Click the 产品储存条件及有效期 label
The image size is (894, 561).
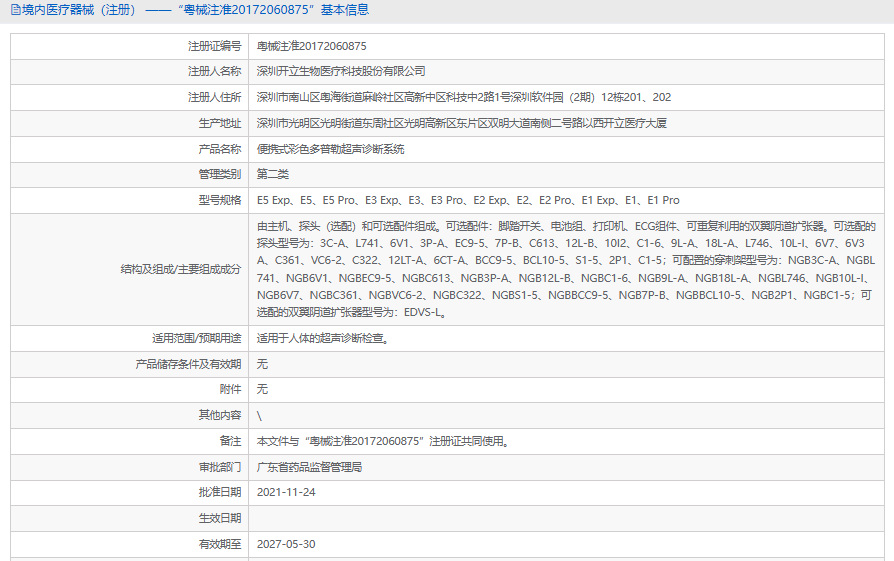point(188,364)
